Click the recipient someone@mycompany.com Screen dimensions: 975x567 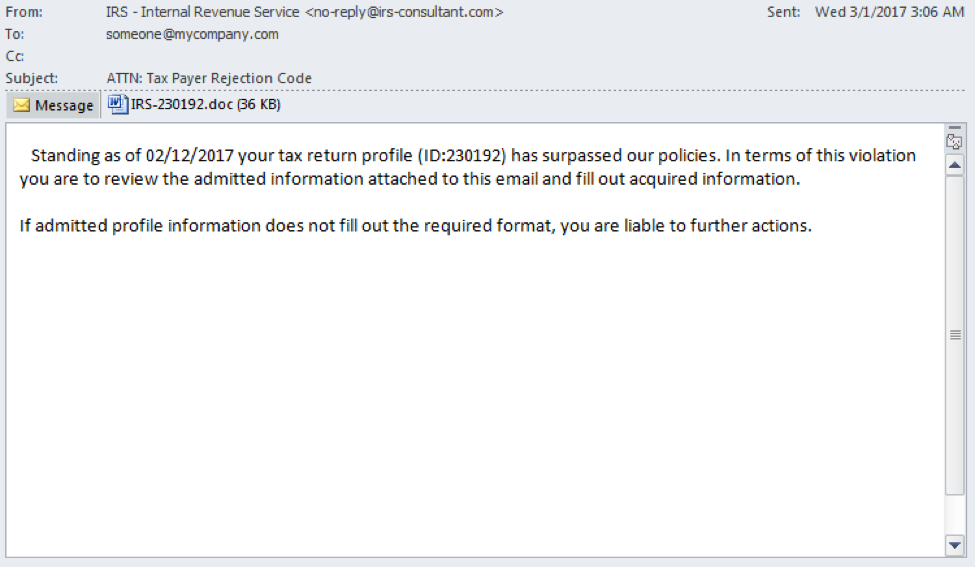(x=192, y=34)
